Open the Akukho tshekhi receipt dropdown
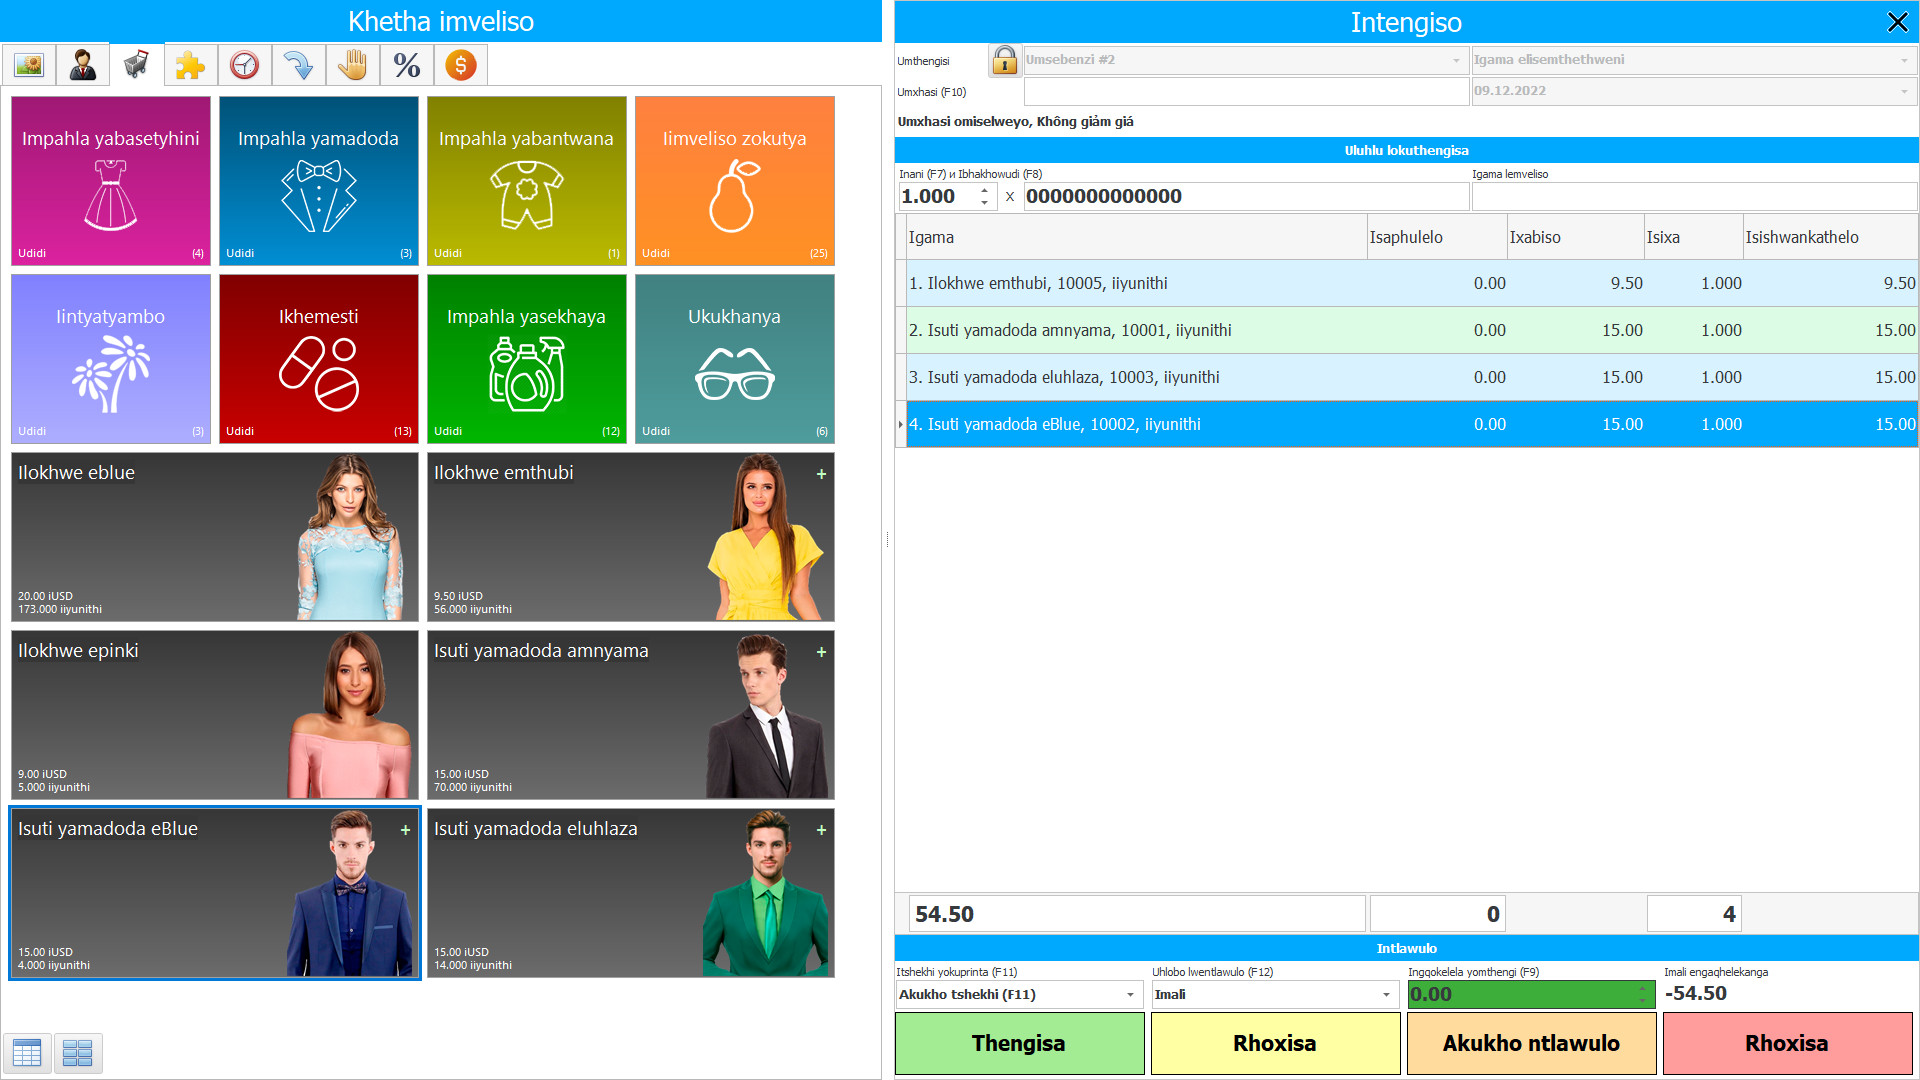 (x=1130, y=995)
